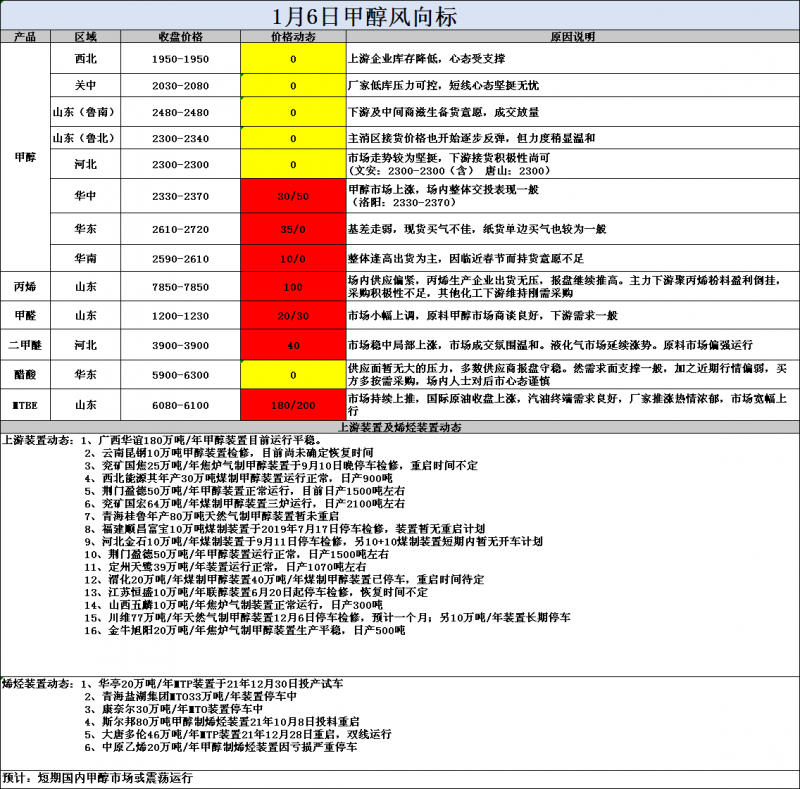Viewport: 800px width, 789px height.
Task: Click the '区域' column header
Action: [85, 36]
